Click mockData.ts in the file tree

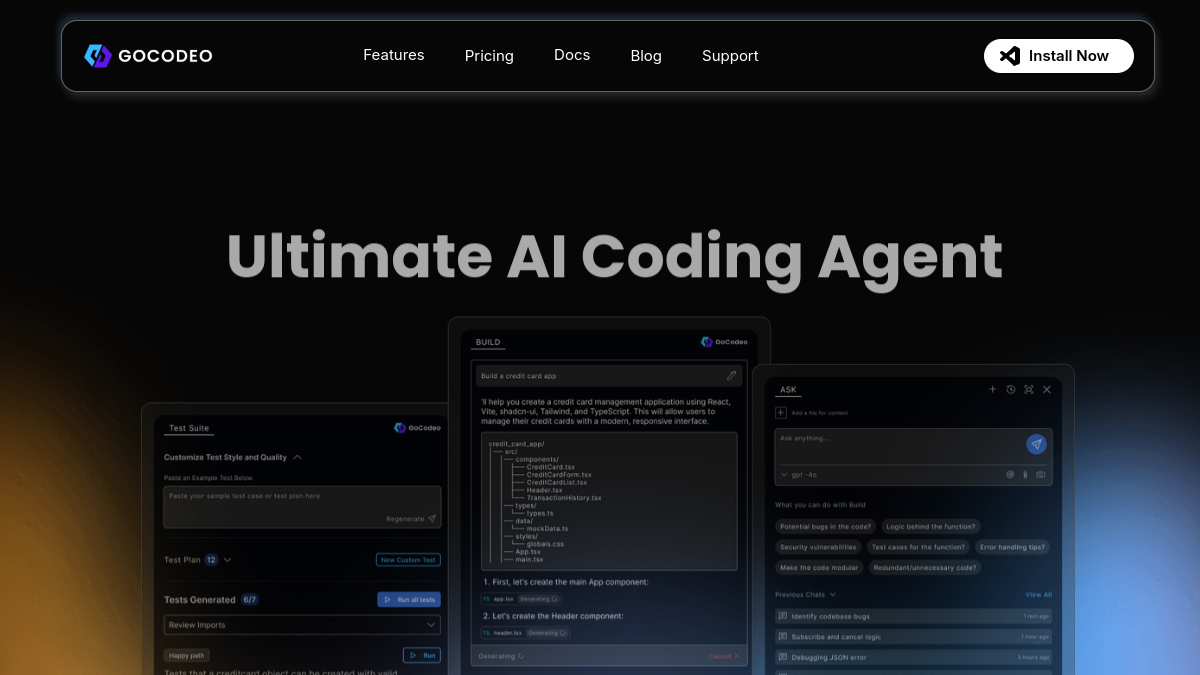click(547, 528)
